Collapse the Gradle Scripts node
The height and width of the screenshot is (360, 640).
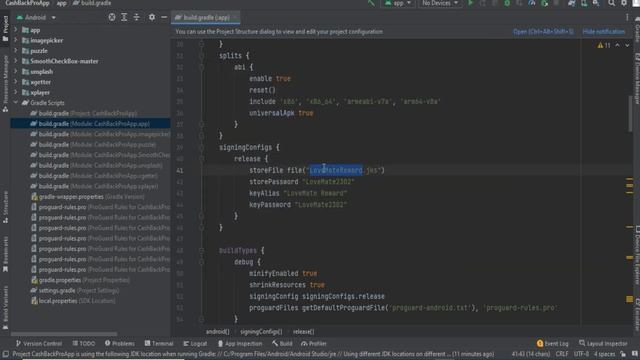click(16, 102)
